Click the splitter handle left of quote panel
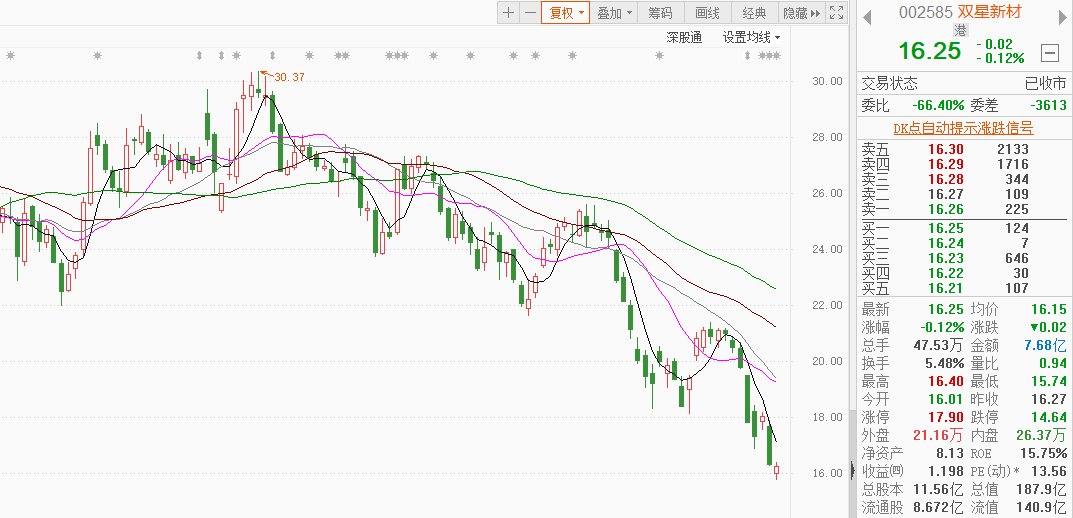 [852, 470]
